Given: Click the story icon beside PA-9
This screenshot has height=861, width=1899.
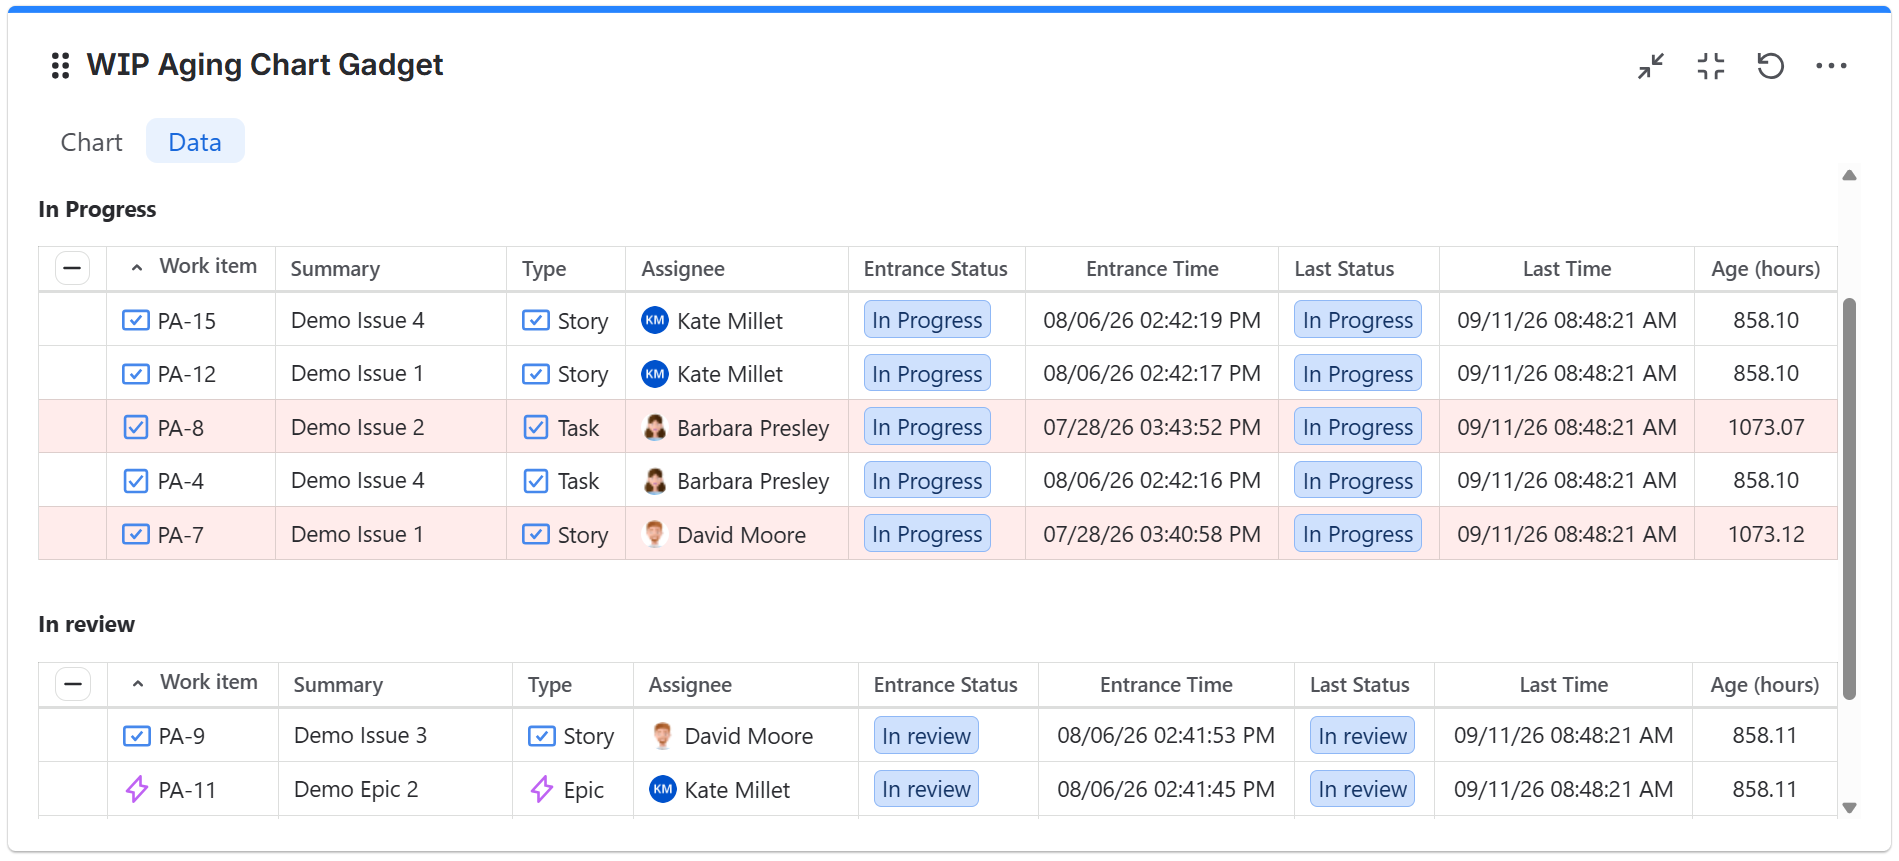Looking at the screenshot, I should pos(137,736).
